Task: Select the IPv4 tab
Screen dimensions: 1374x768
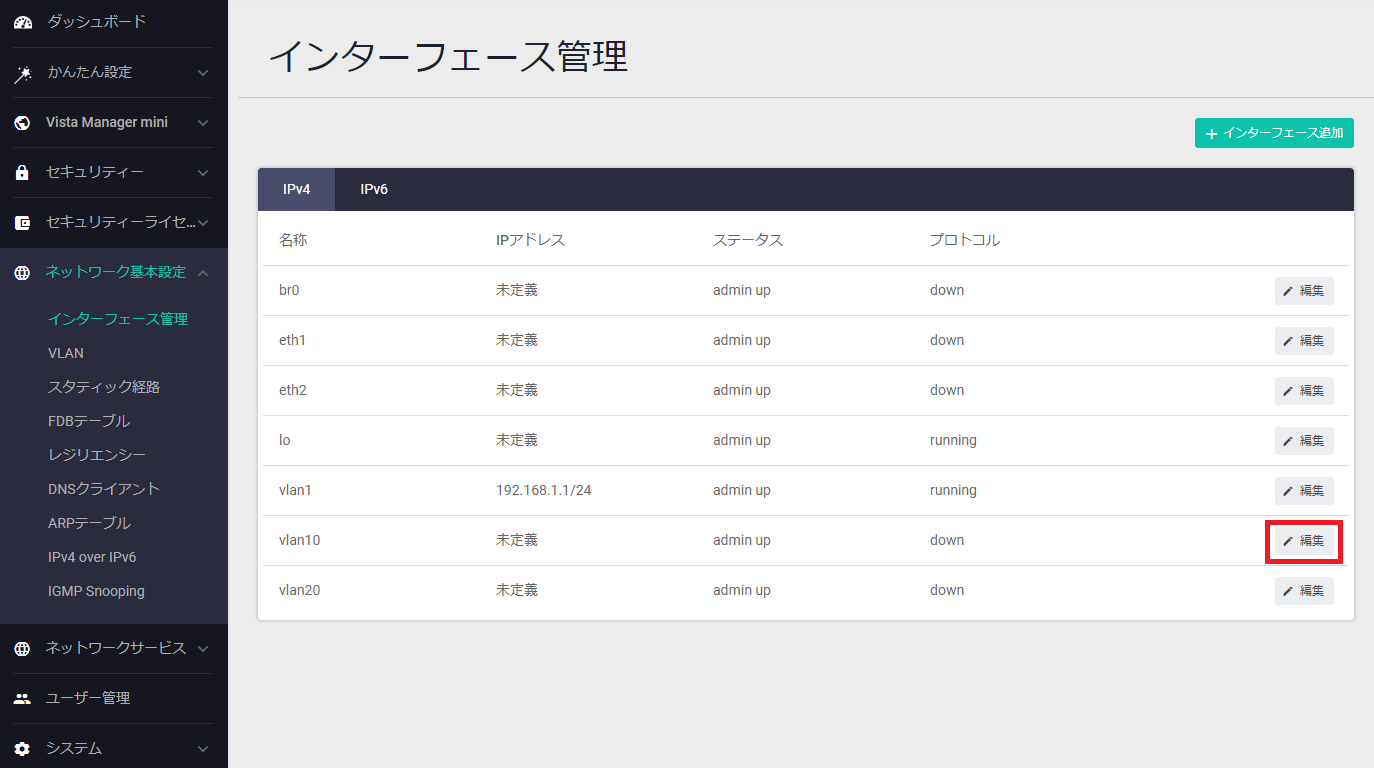Action: [296, 190]
